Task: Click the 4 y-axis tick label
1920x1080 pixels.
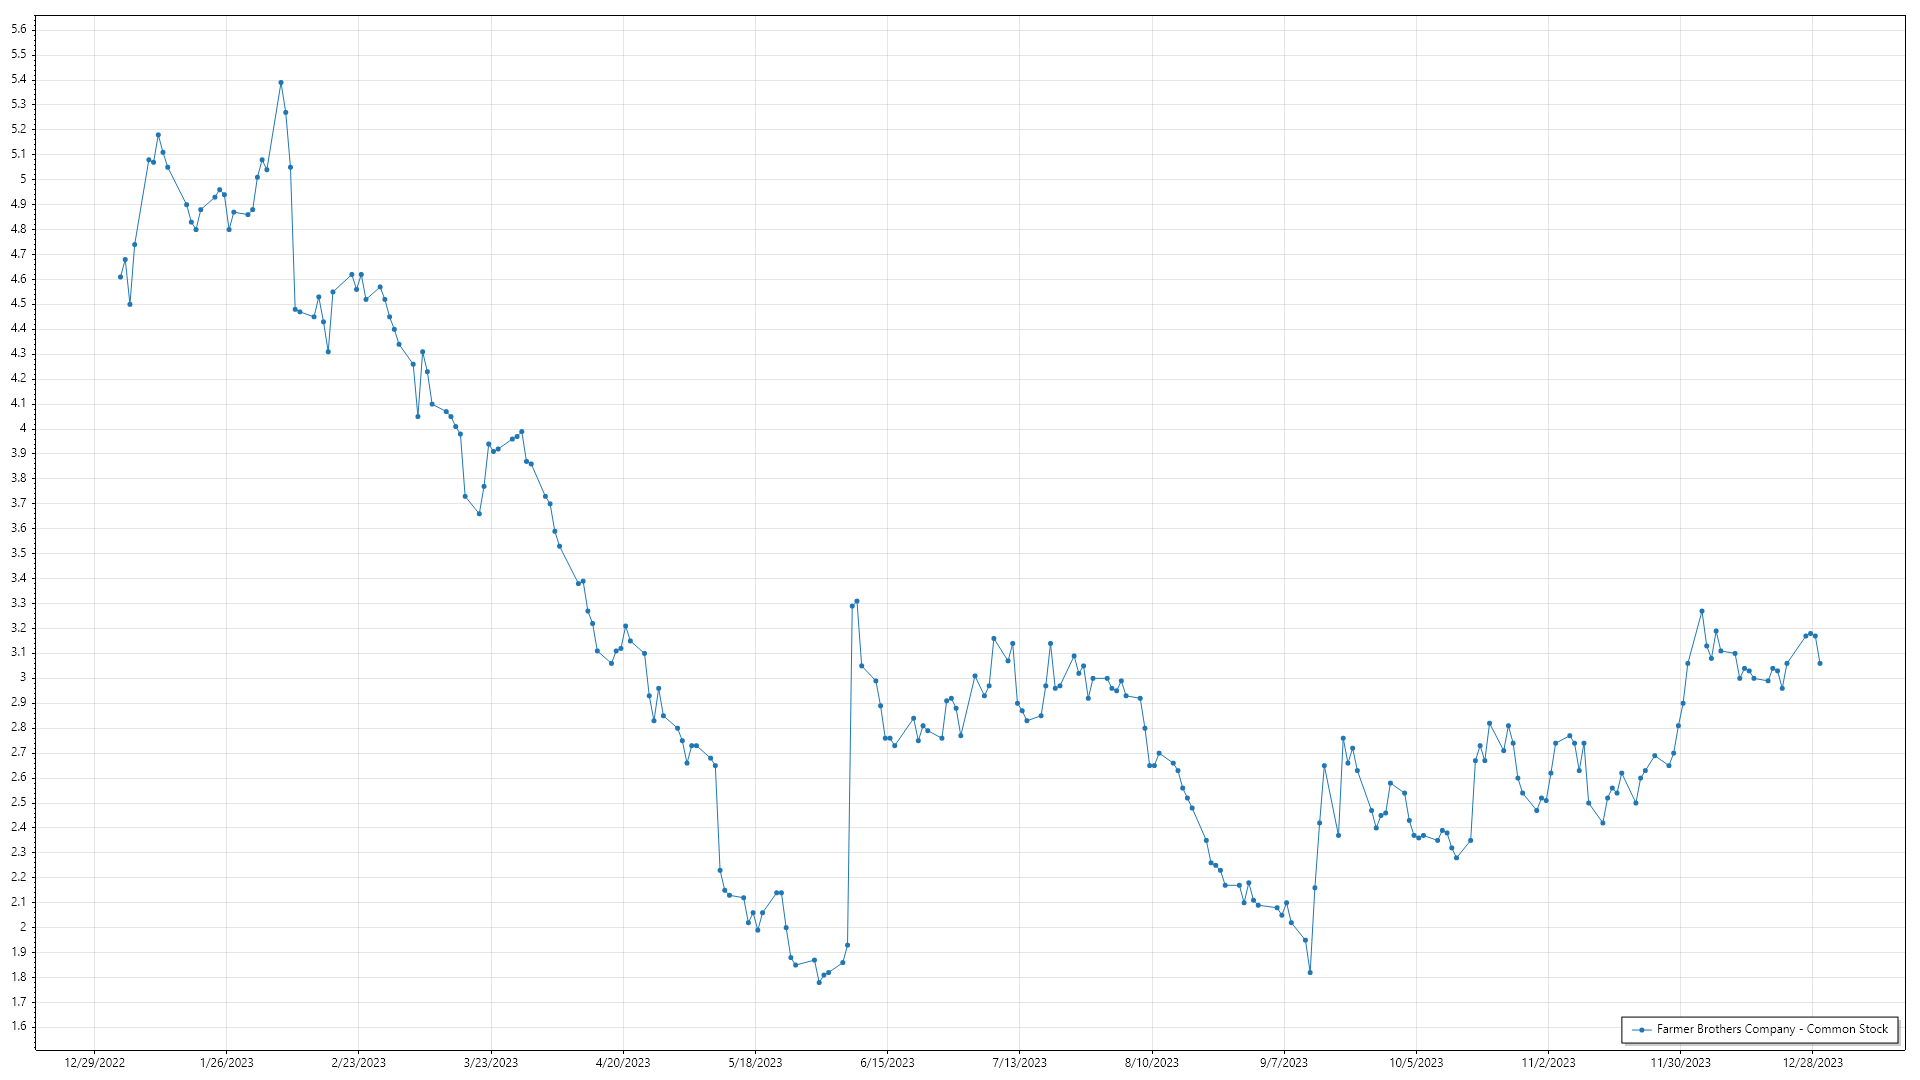Action: (23, 428)
